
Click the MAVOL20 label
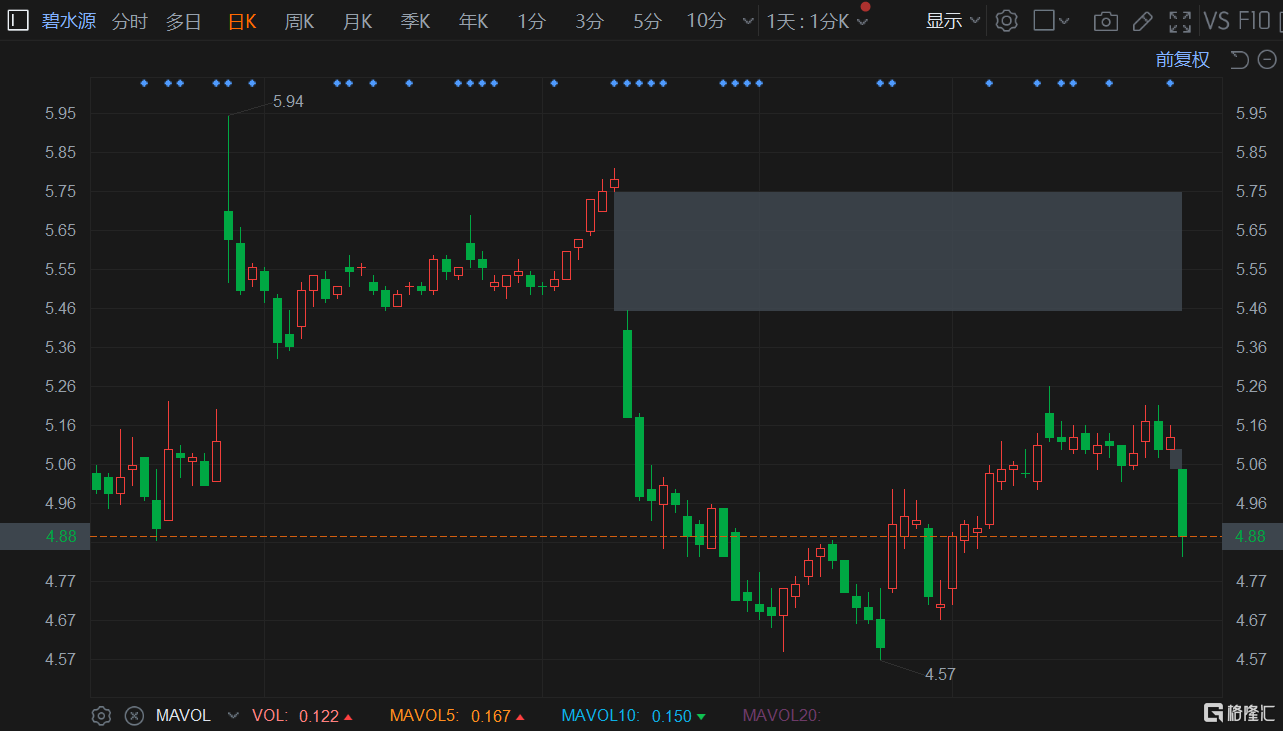tap(781, 716)
